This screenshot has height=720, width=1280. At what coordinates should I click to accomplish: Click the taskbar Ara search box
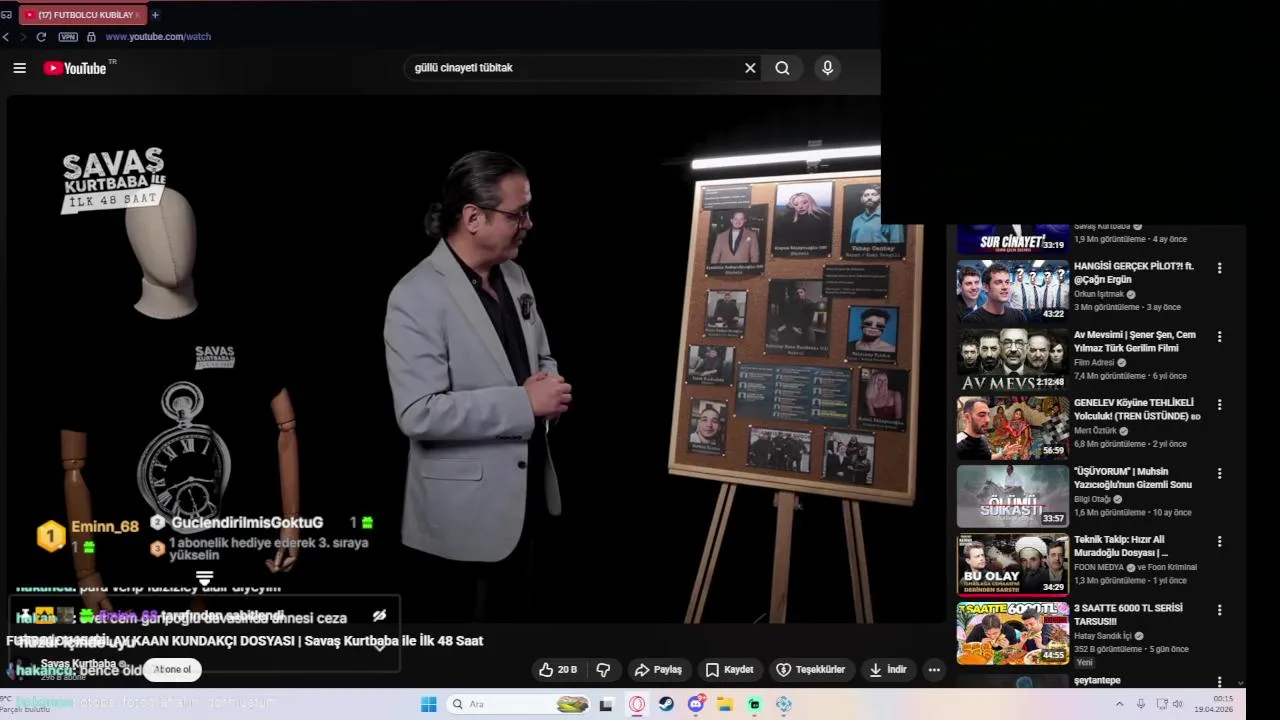[x=518, y=704]
